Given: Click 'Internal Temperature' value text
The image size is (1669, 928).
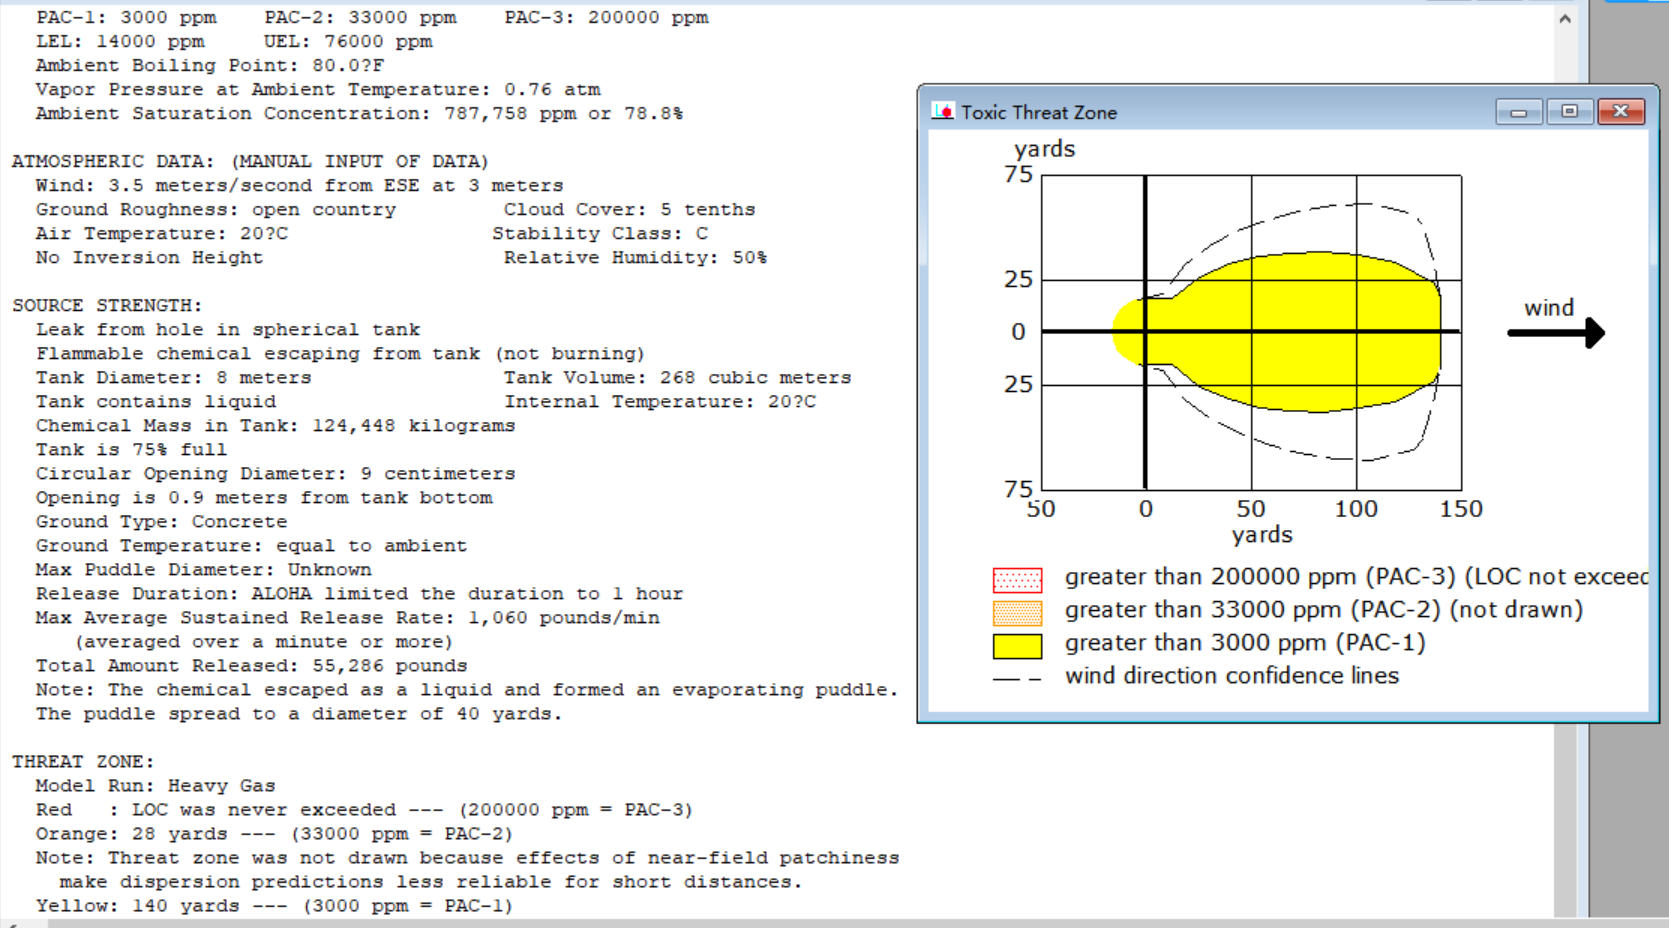Looking at the screenshot, I should click(660, 402).
